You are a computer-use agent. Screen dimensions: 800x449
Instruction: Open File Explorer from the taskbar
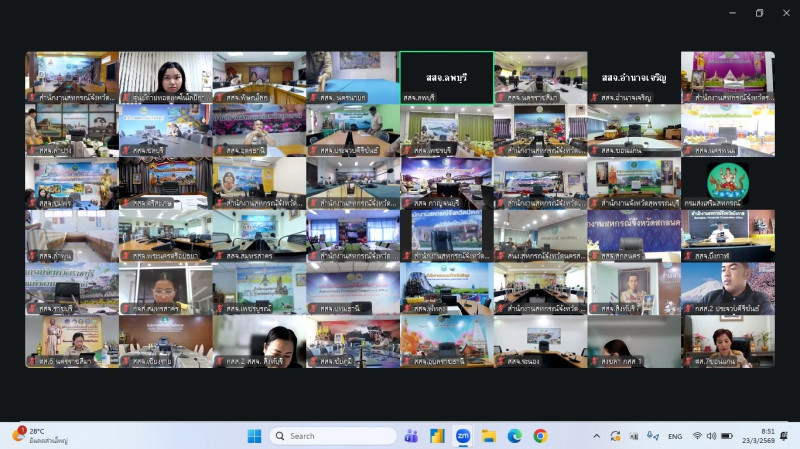489,436
